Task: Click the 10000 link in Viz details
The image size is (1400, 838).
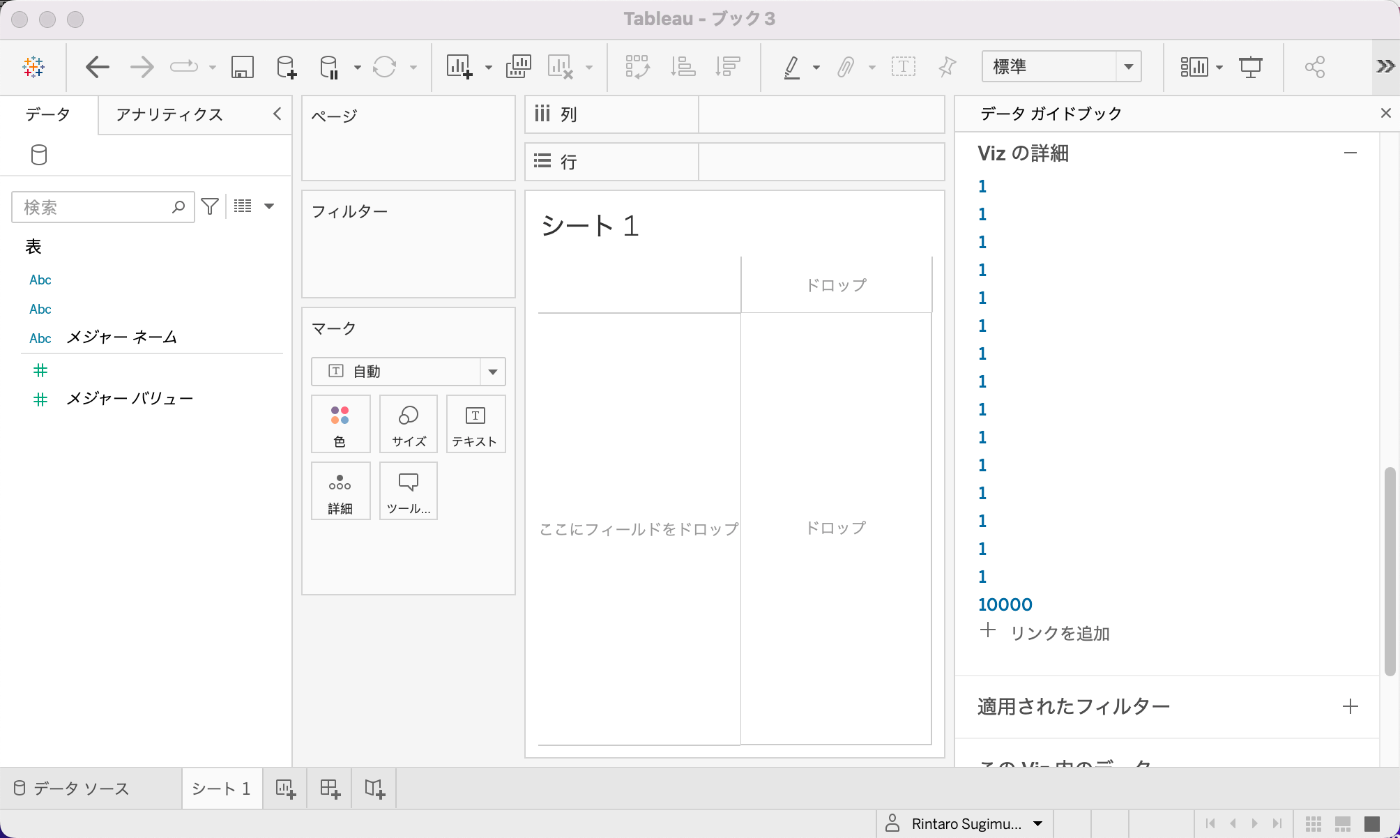Action: click(x=1005, y=604)
